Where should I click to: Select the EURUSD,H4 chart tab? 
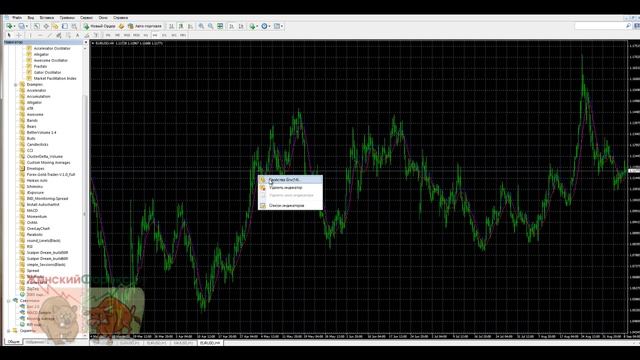point(210,343)
